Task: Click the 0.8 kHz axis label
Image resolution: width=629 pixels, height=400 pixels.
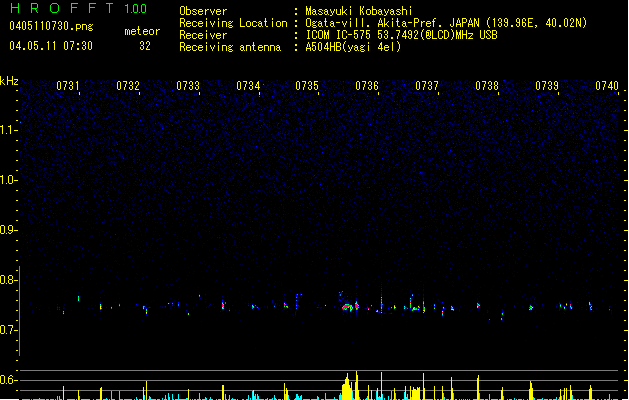Action: point(9,280)
